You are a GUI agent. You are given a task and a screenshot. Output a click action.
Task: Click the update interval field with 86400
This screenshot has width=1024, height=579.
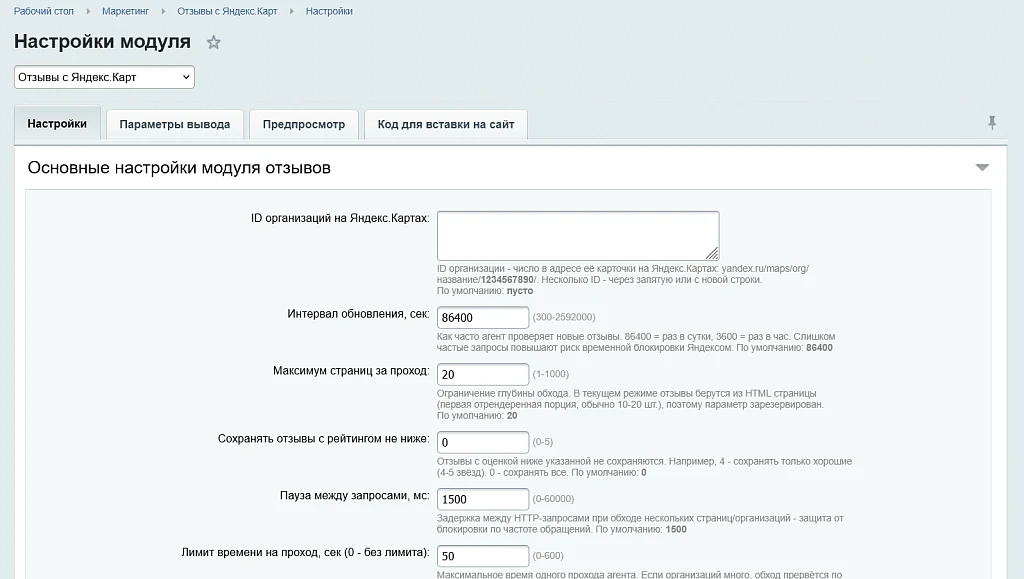point(483,317)
